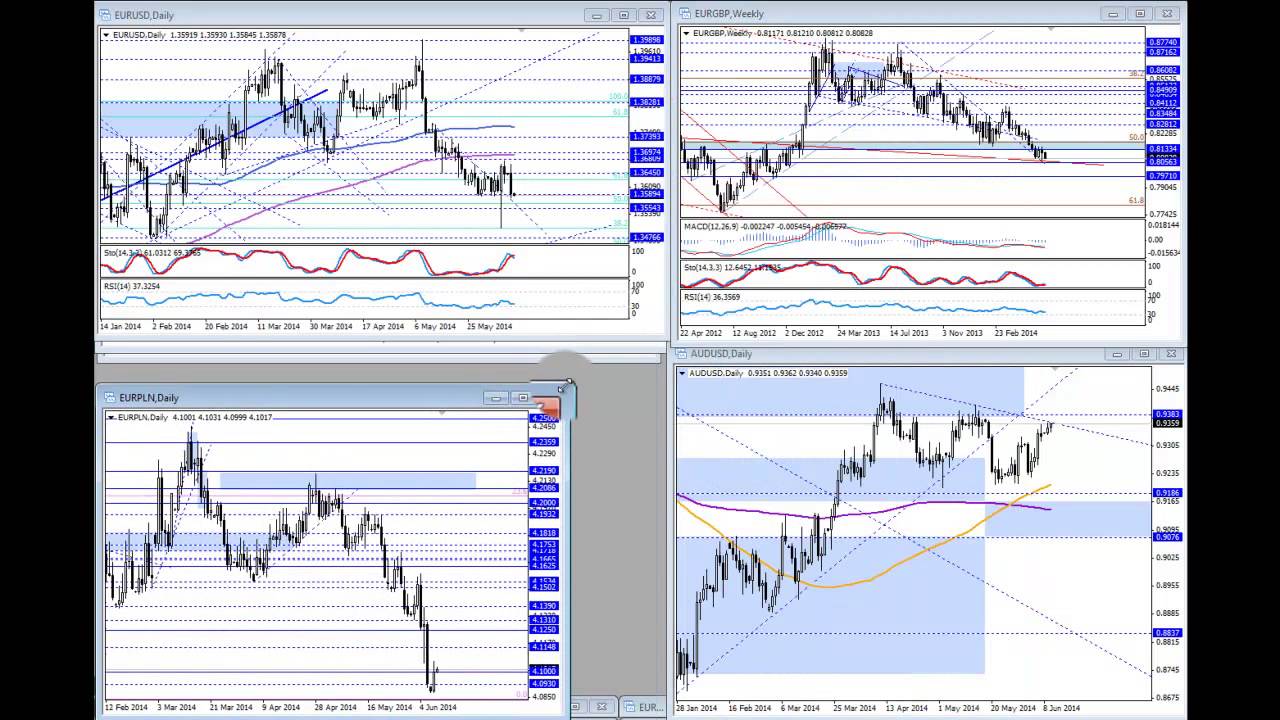
Task: Expand the arrow beside EURUSD,Daily chart header
Action: [x=106, y=35]
